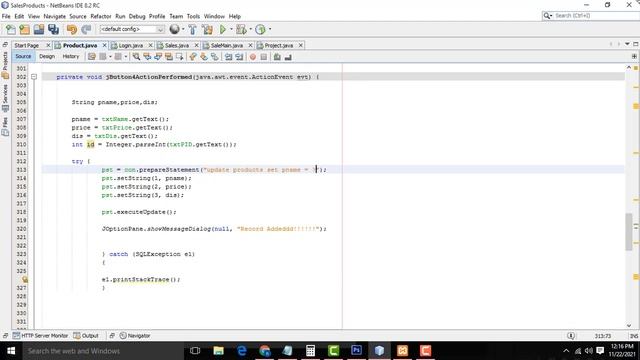Click the Debug Project icon

pyautogui.click(x=241, y=29)
